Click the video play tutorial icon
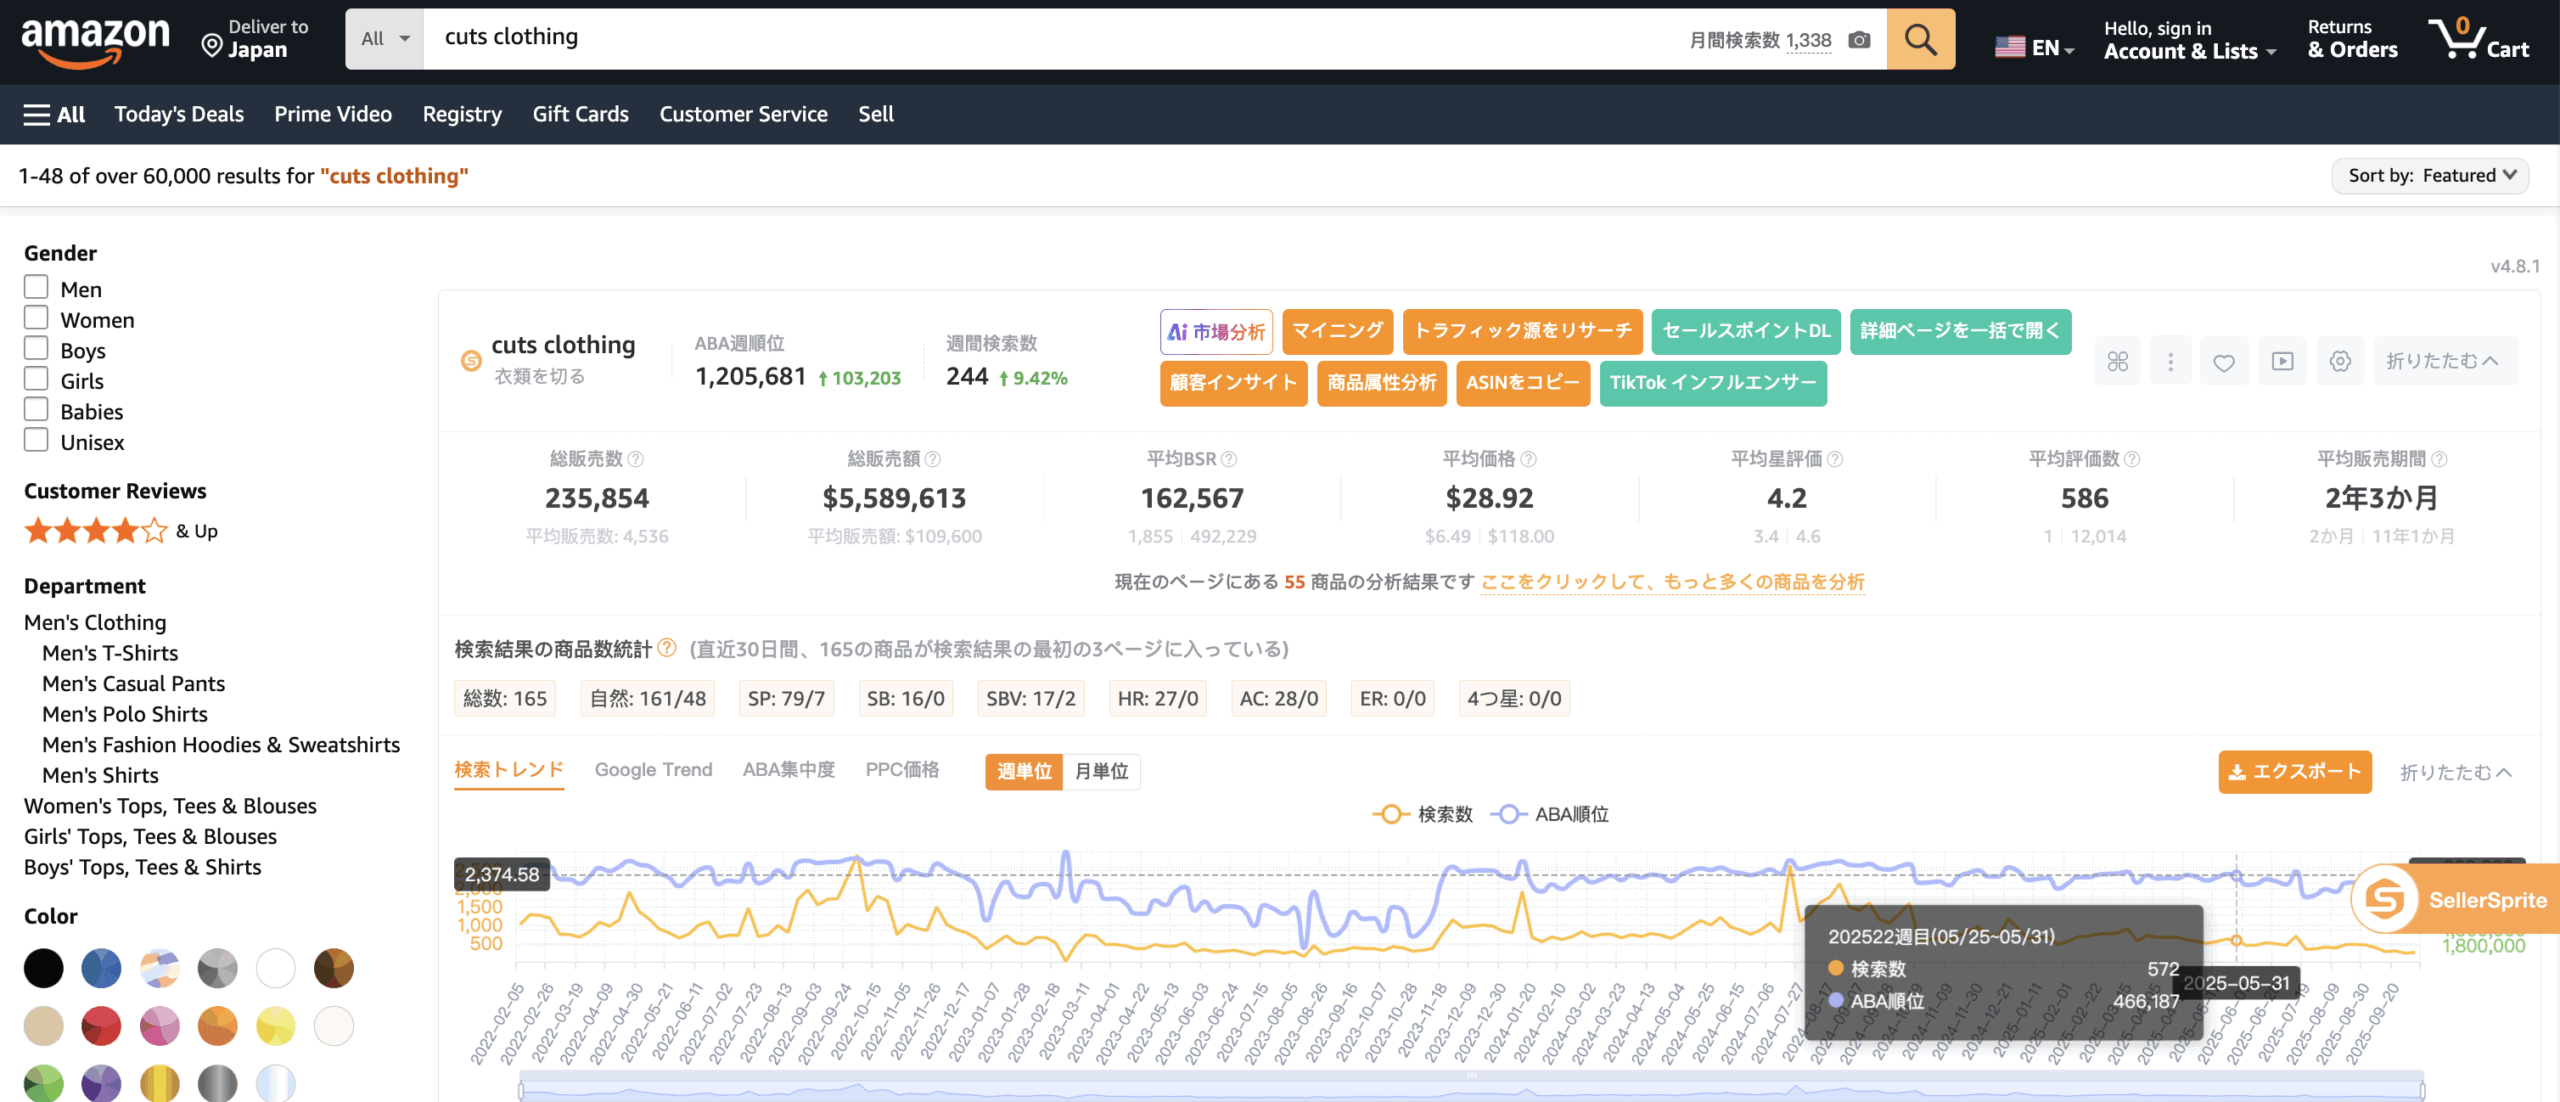Image resolution: width=2560 pixels, height=1102 pixels. coord(2282,362)
